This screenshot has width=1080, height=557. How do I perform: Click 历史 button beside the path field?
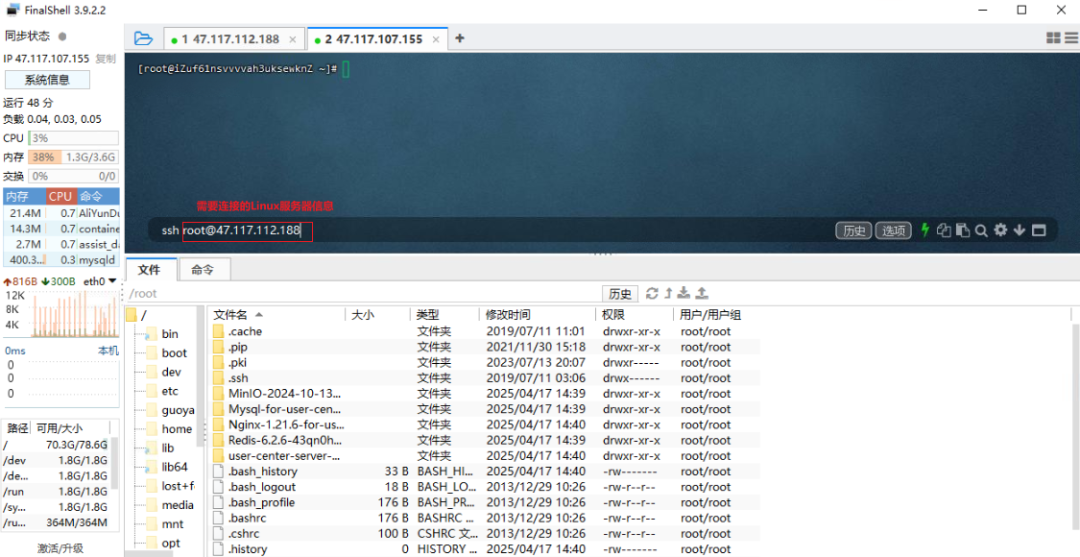[x=620, y=294]
